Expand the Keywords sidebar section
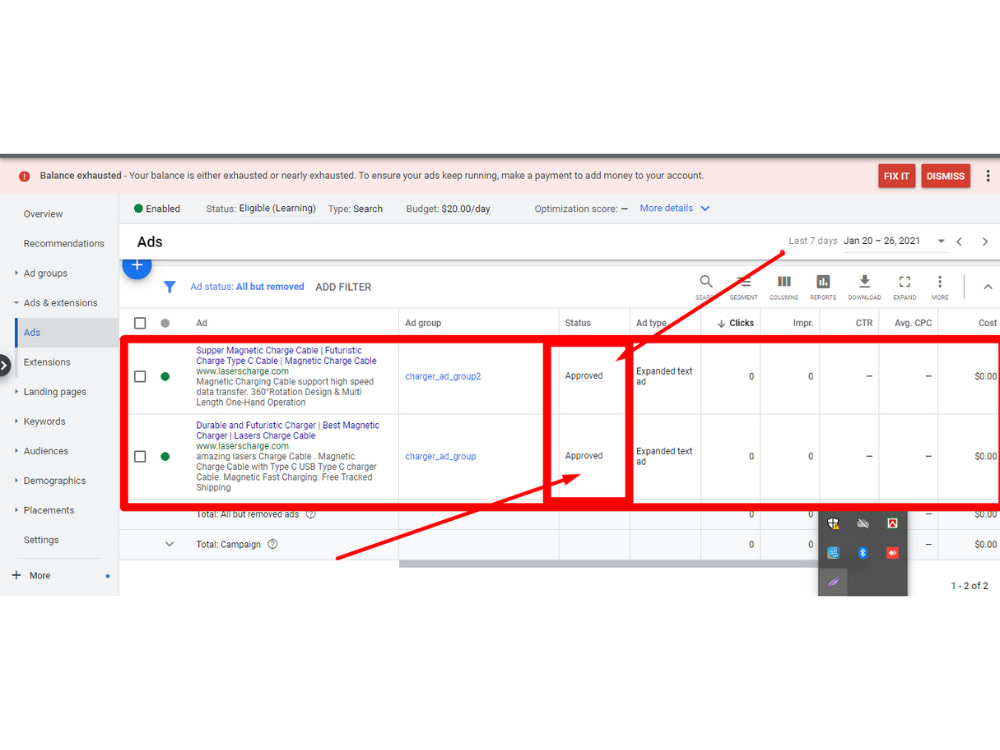The height and width of the screenshot is (750, 1000). [x=16, y=422]
